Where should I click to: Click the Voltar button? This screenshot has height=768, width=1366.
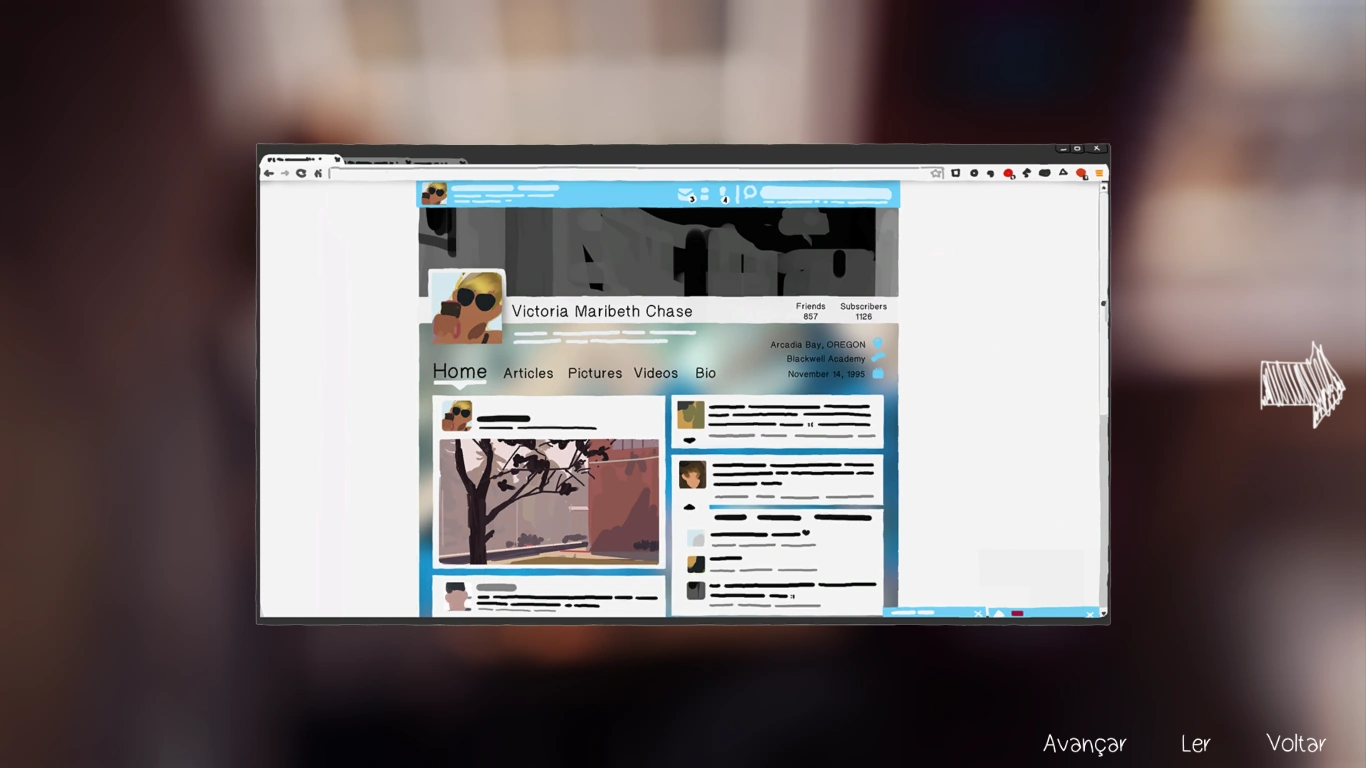(1296, 743)
